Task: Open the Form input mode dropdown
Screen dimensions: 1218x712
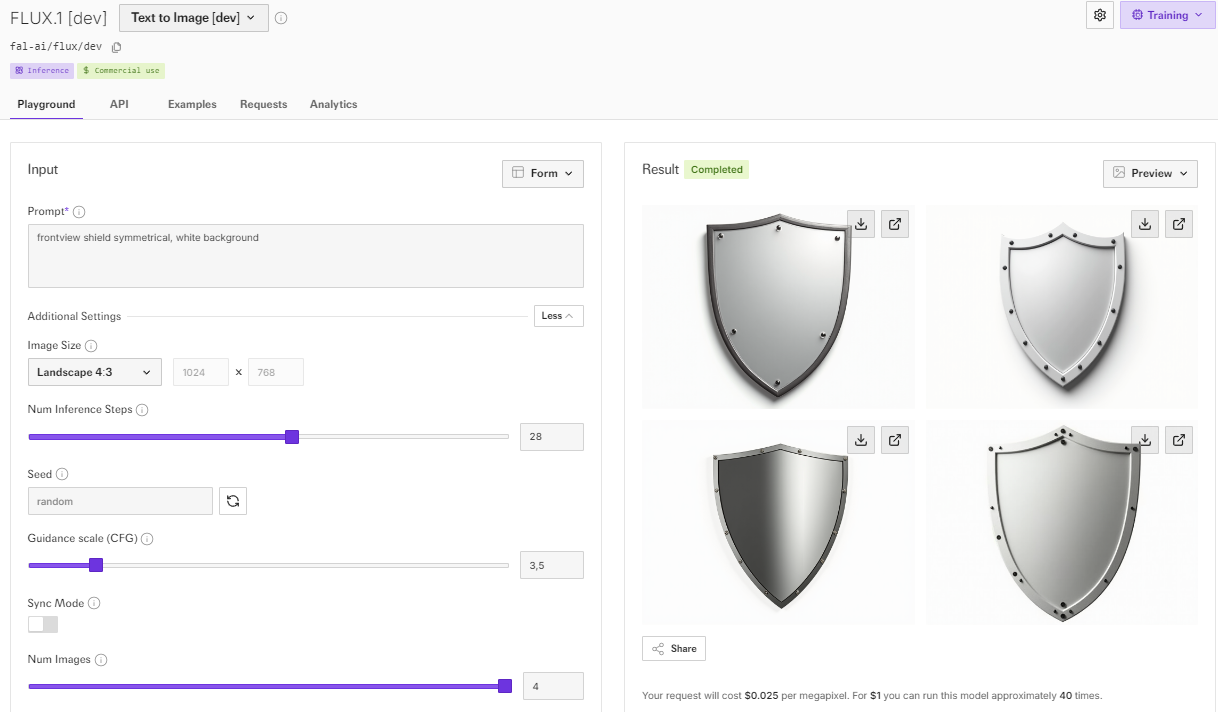Action: pos(542,173)
